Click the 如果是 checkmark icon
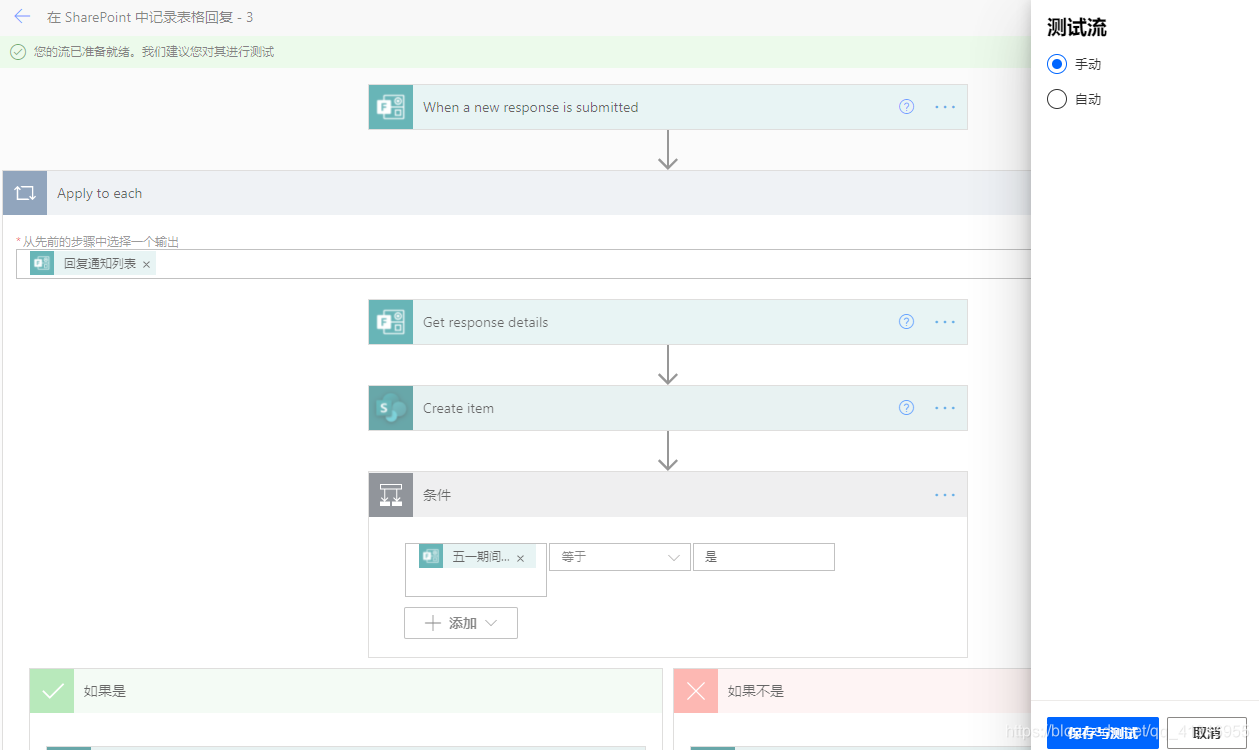The height and width of the screenshot is (750, 1259). click(x=53, y=691)
